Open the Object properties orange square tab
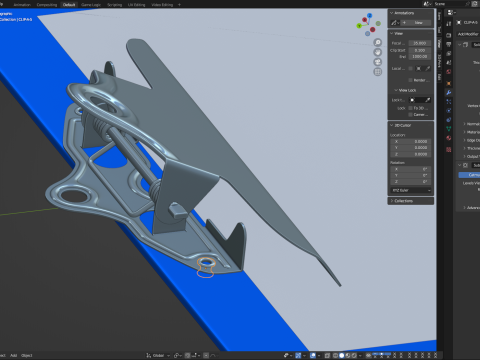The image size is (480, 360). tap(449, 83)
